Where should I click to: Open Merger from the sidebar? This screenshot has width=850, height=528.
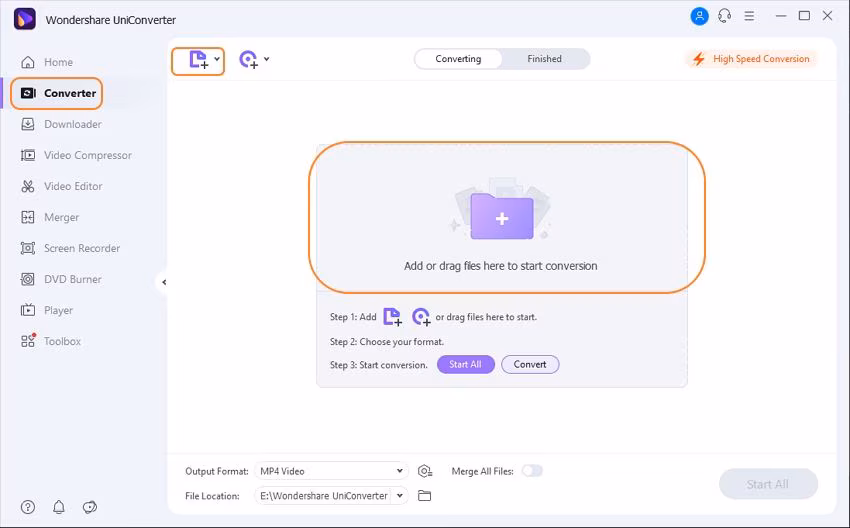click(50, 217)
